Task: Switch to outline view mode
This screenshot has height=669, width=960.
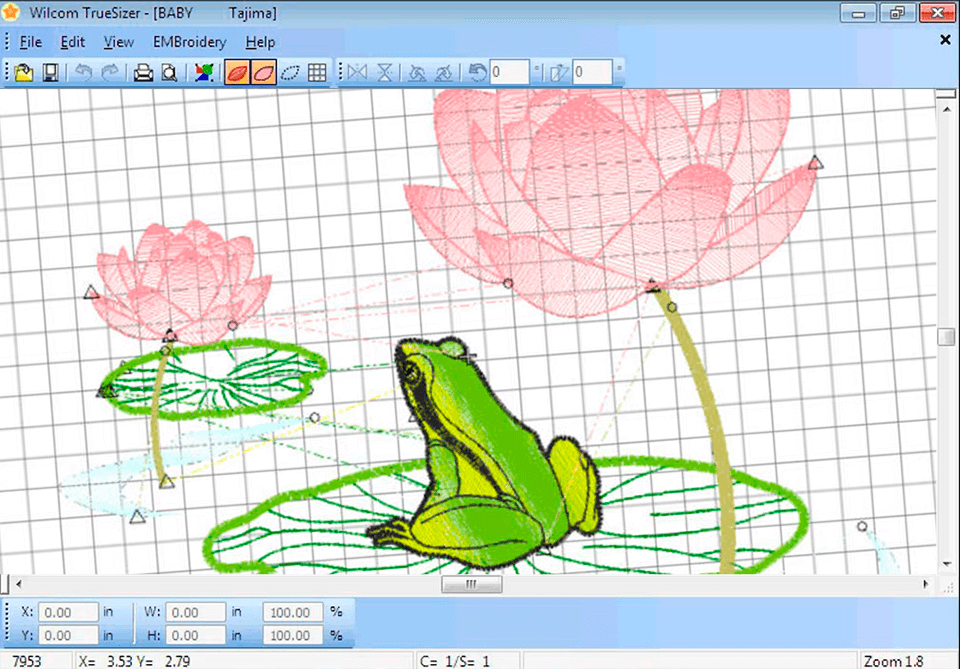Action: [x=291, y=72]
